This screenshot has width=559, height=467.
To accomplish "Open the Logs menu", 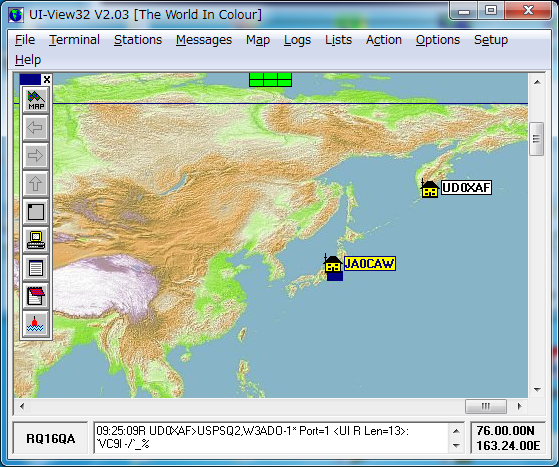I will 297,40.
